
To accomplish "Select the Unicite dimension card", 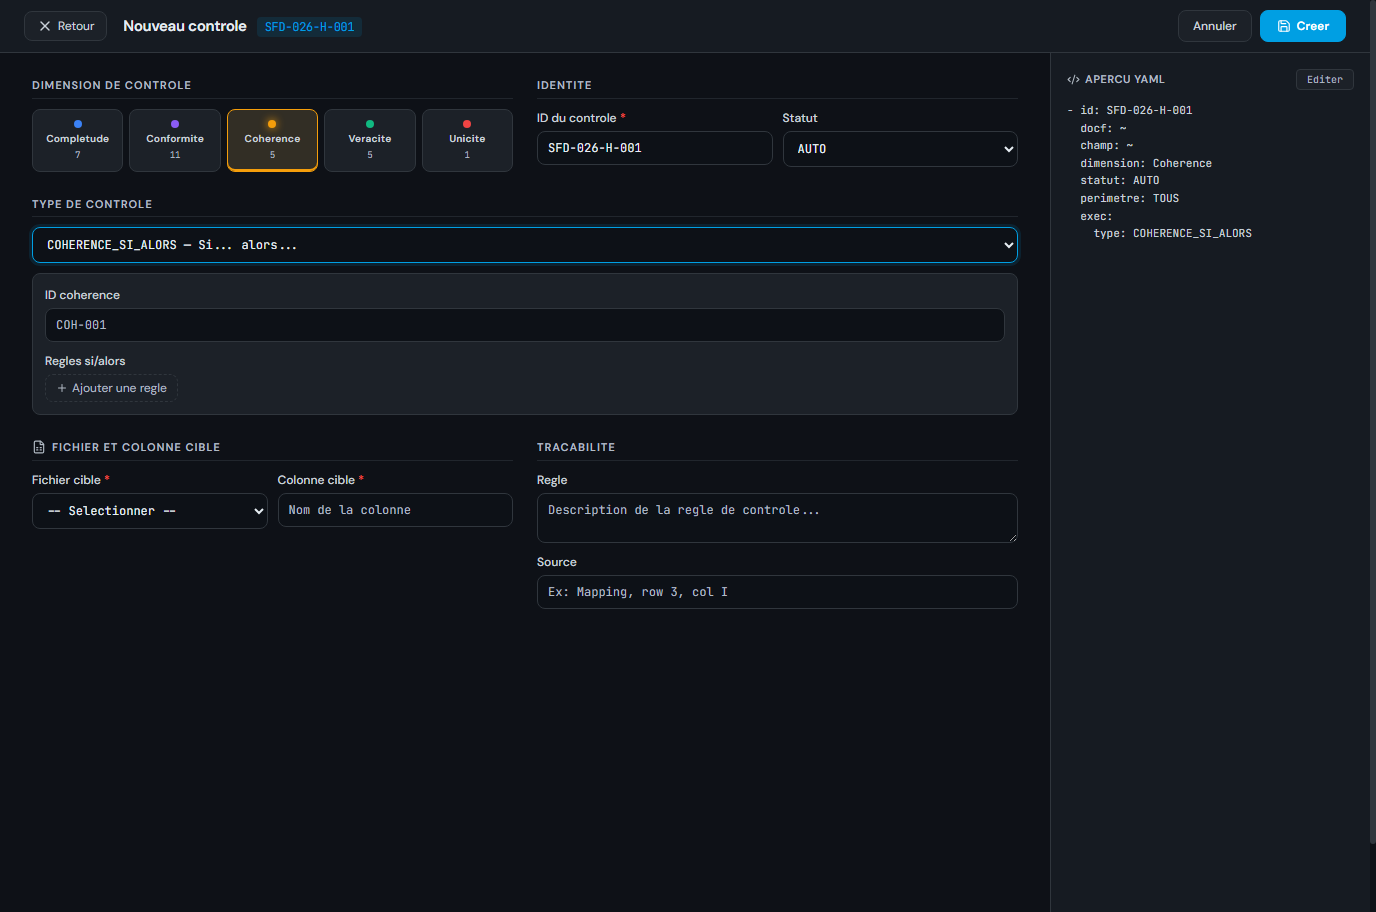I will tap(467, 140).
